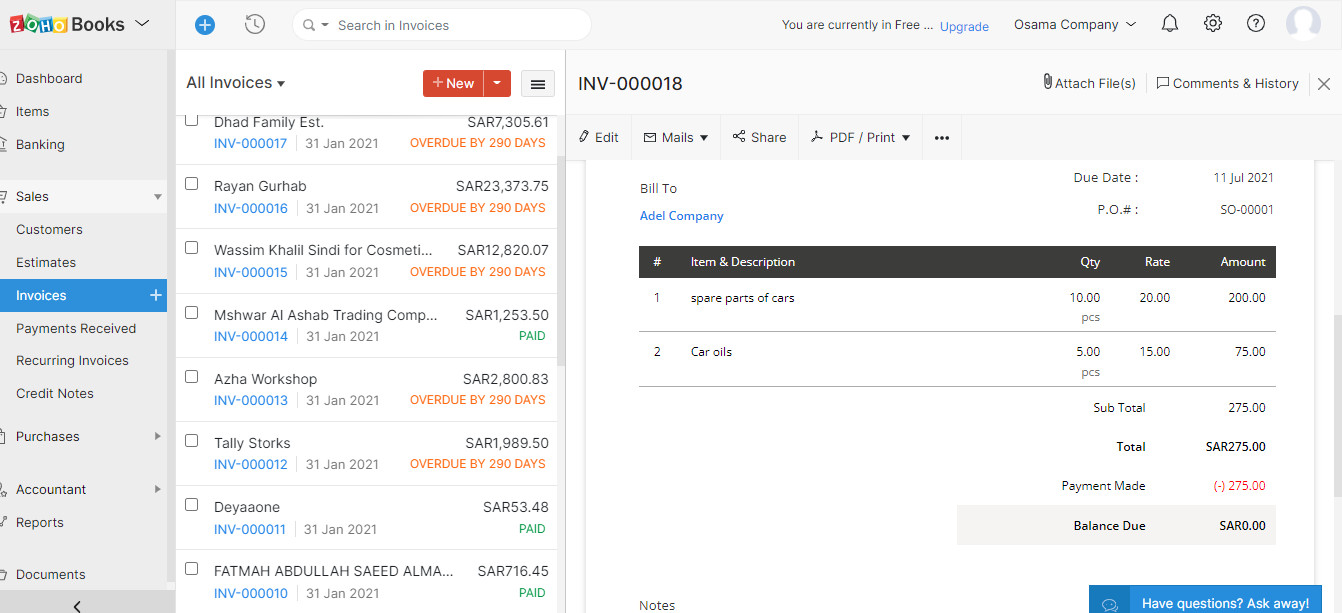Viewport: 1342px width, 613px height.
Task: Open invoice INV-000012
Action: pos(250,465)
